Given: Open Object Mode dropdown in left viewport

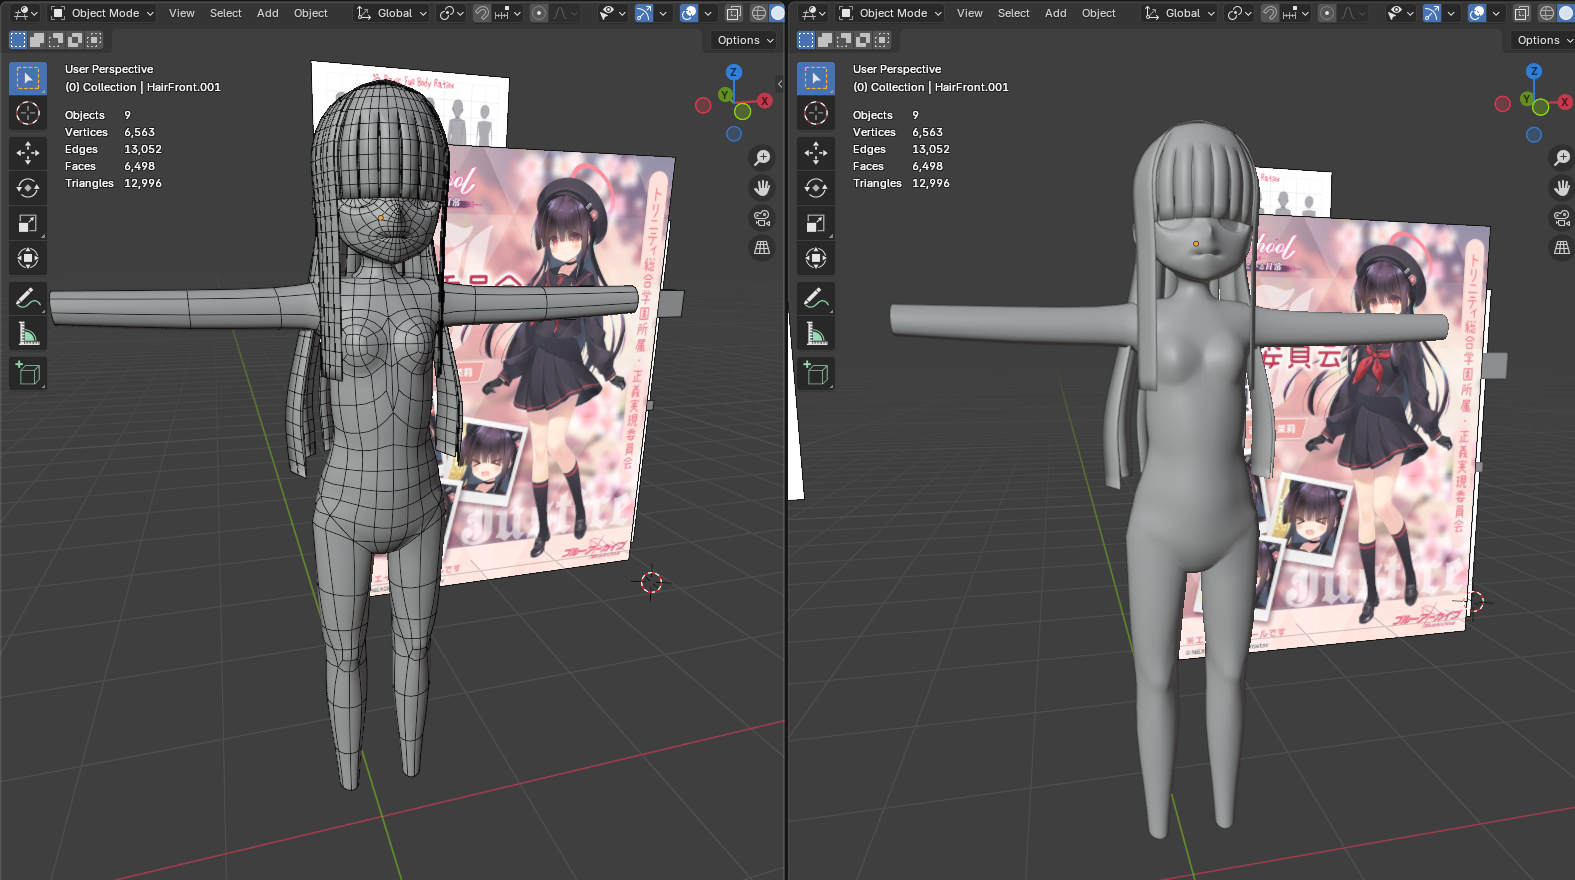Looking at the screenshot, I should 103,13.
